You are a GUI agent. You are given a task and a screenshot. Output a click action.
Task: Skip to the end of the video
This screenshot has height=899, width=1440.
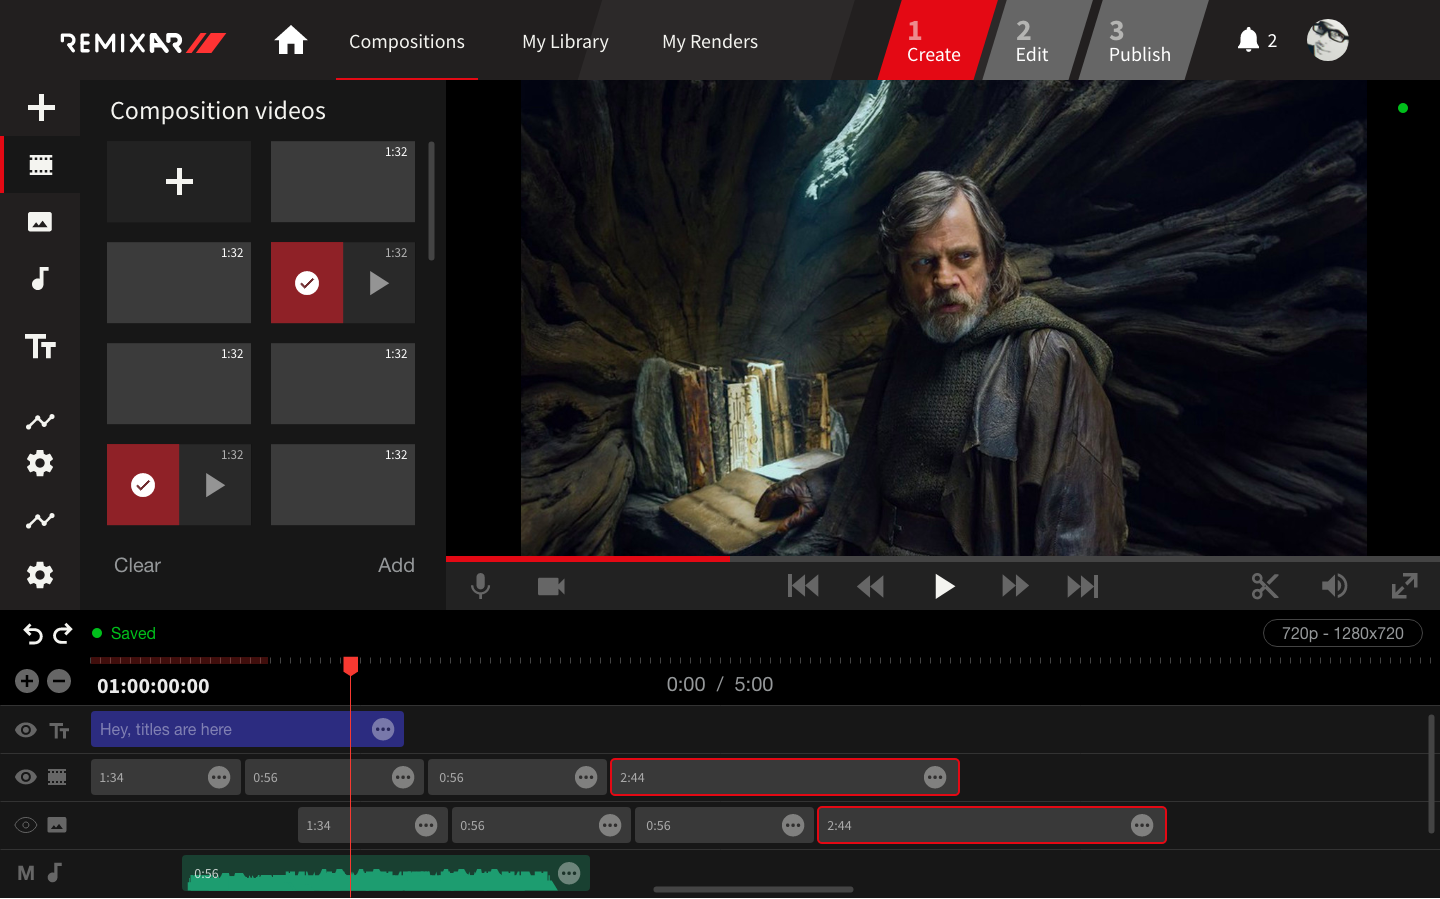[x=1082, y=586]
